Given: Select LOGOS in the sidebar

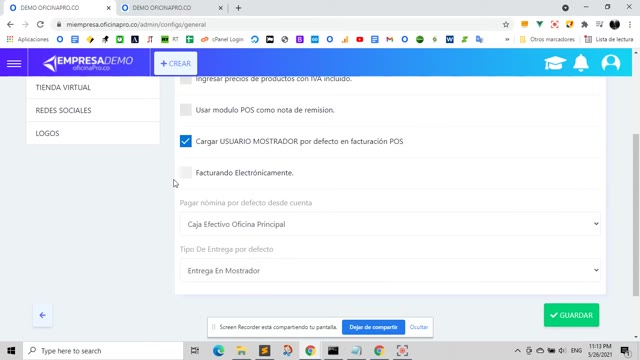Looking at the screenshot, I should point(93,133).
